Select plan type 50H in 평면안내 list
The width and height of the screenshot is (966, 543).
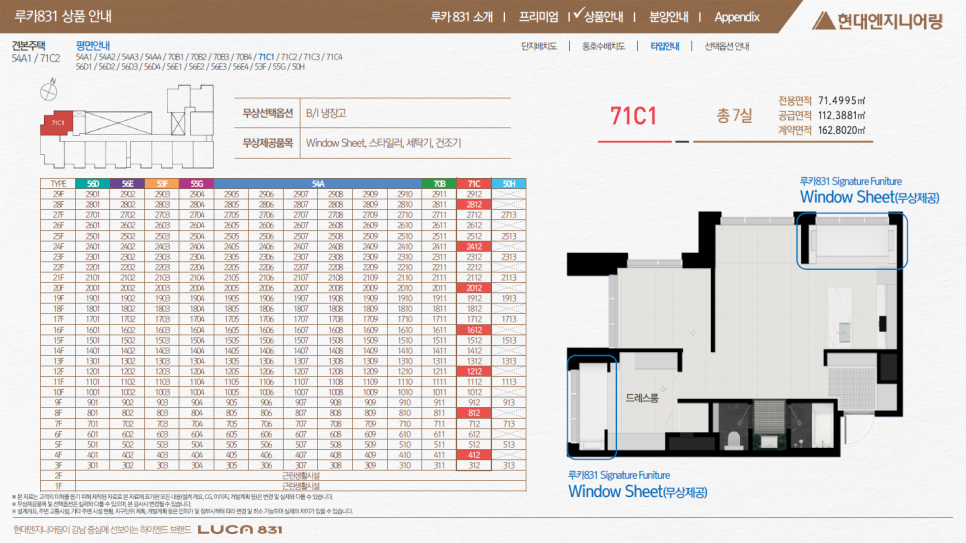298,67
